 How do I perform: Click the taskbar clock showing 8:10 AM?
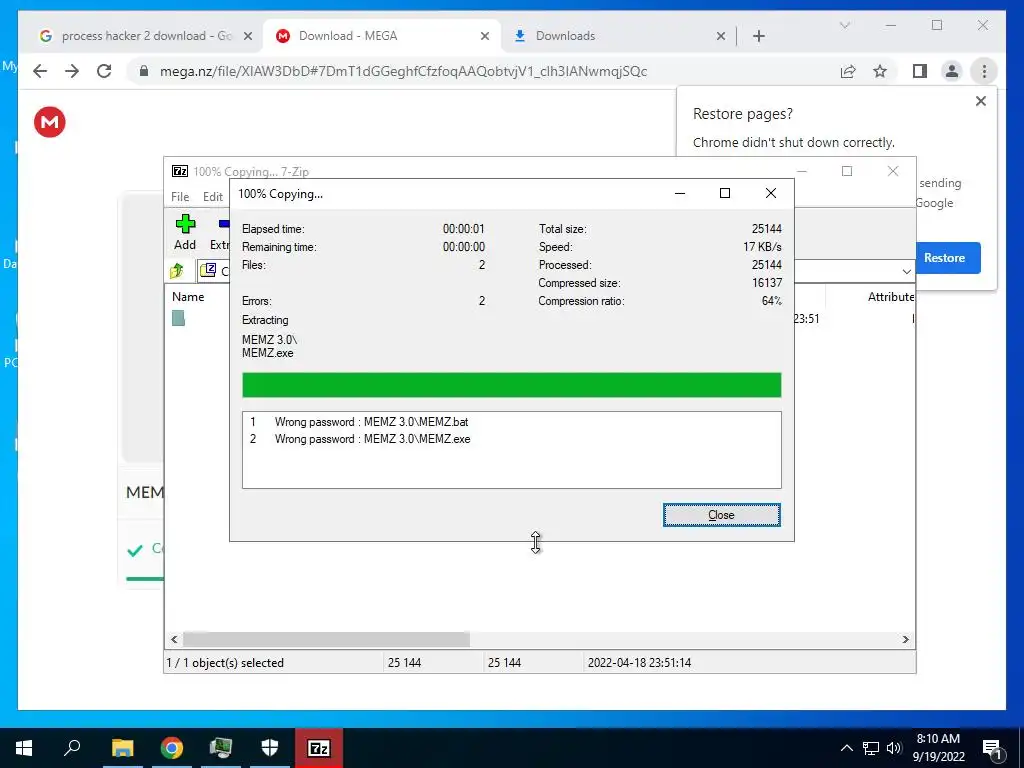tap(938, 748)
